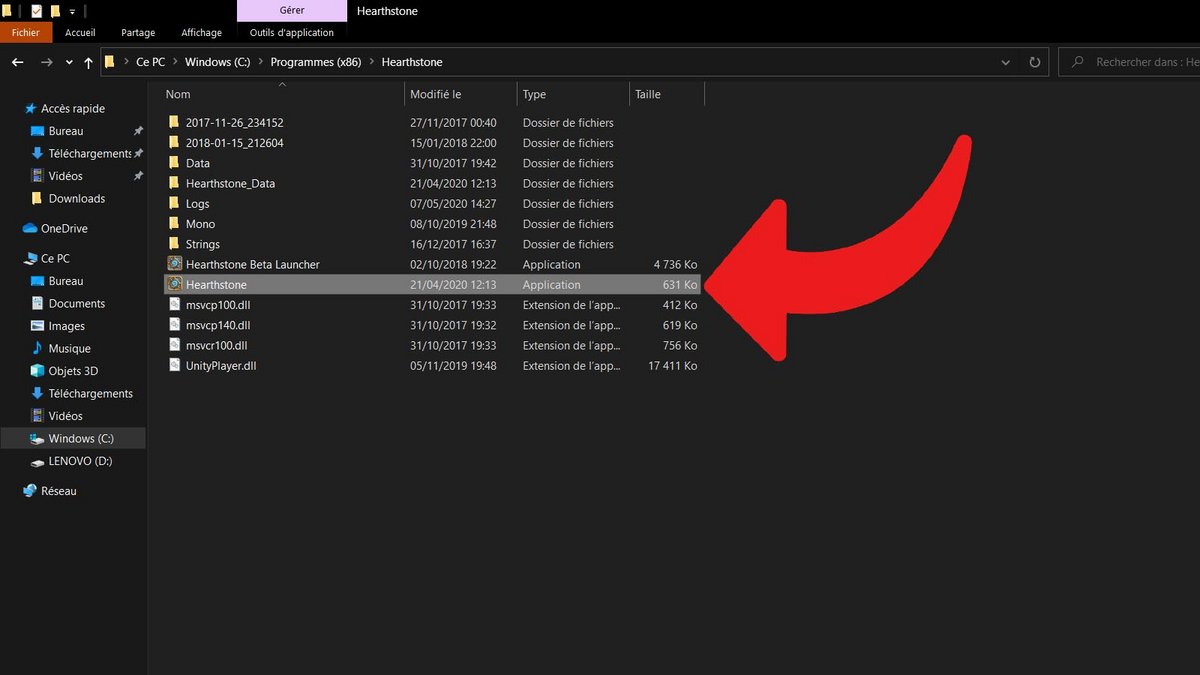Open Réseau in the sidebar
This screenshot has height=675, width=1200.
click(59, 491)
